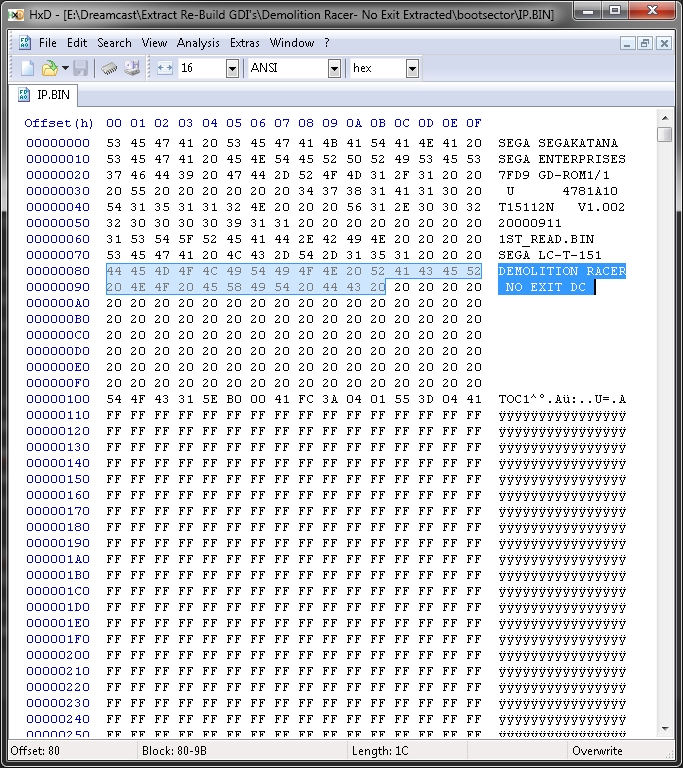Image resolution: width=683 pixels, height=768 pixels.
Task: Click the Offset(h) column header
Action: click(59, 123)
